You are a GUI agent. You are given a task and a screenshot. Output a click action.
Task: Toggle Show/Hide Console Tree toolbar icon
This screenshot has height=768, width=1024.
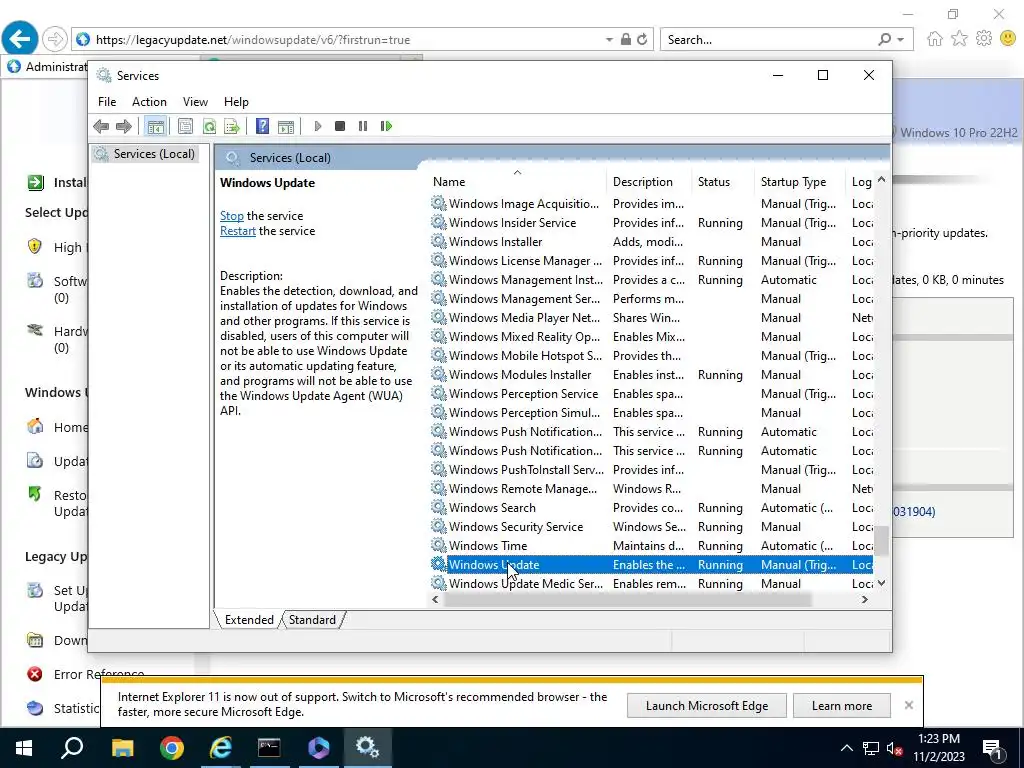click(155, 126)
